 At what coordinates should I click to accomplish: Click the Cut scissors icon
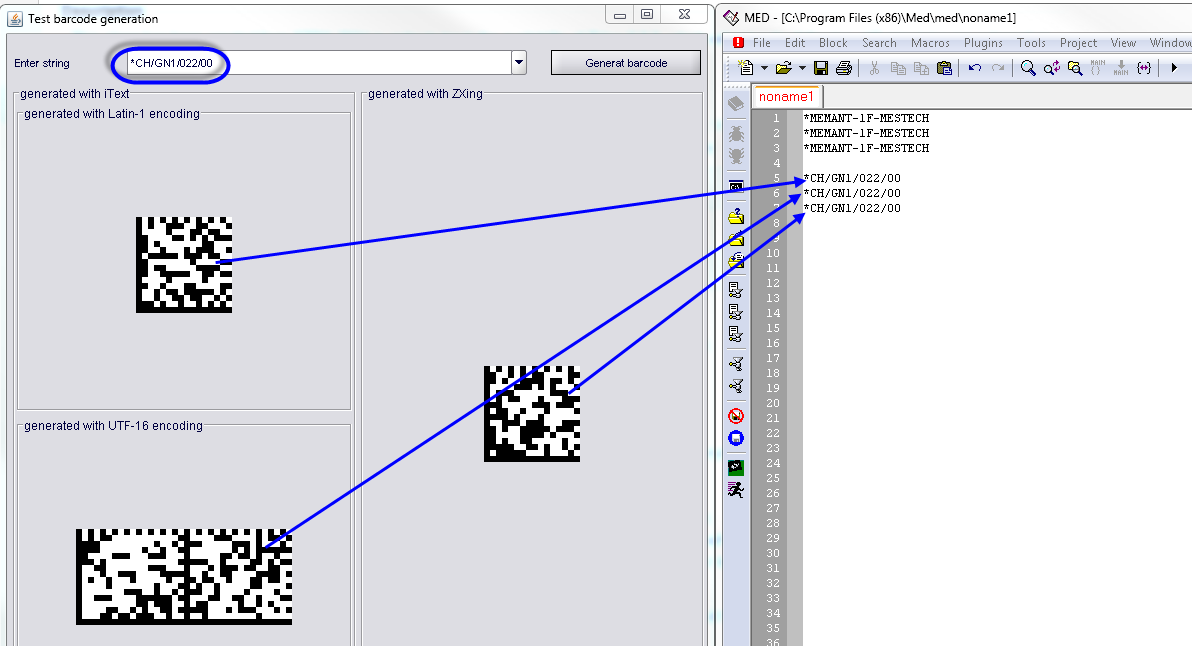(x=874, y=68)
